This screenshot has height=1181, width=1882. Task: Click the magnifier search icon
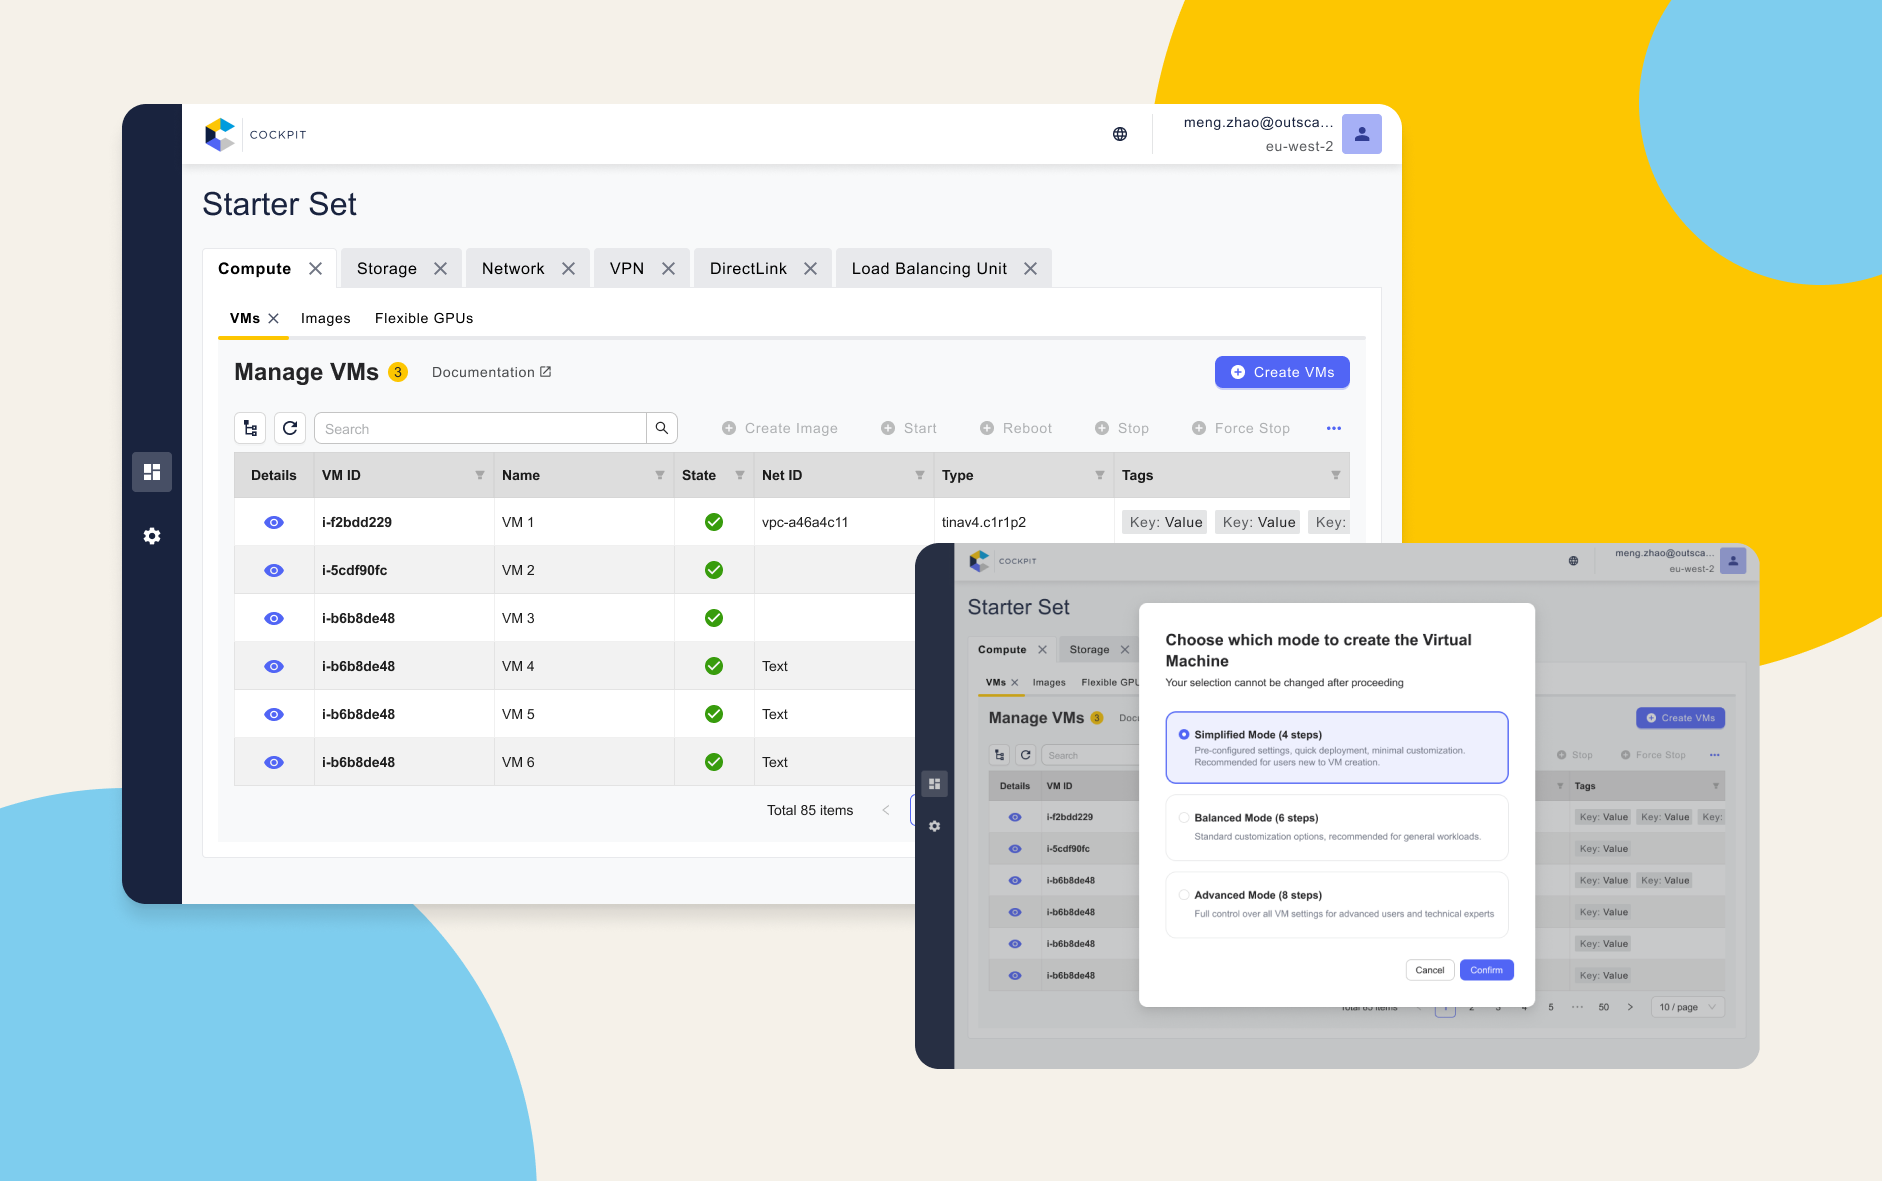(662, 428)
